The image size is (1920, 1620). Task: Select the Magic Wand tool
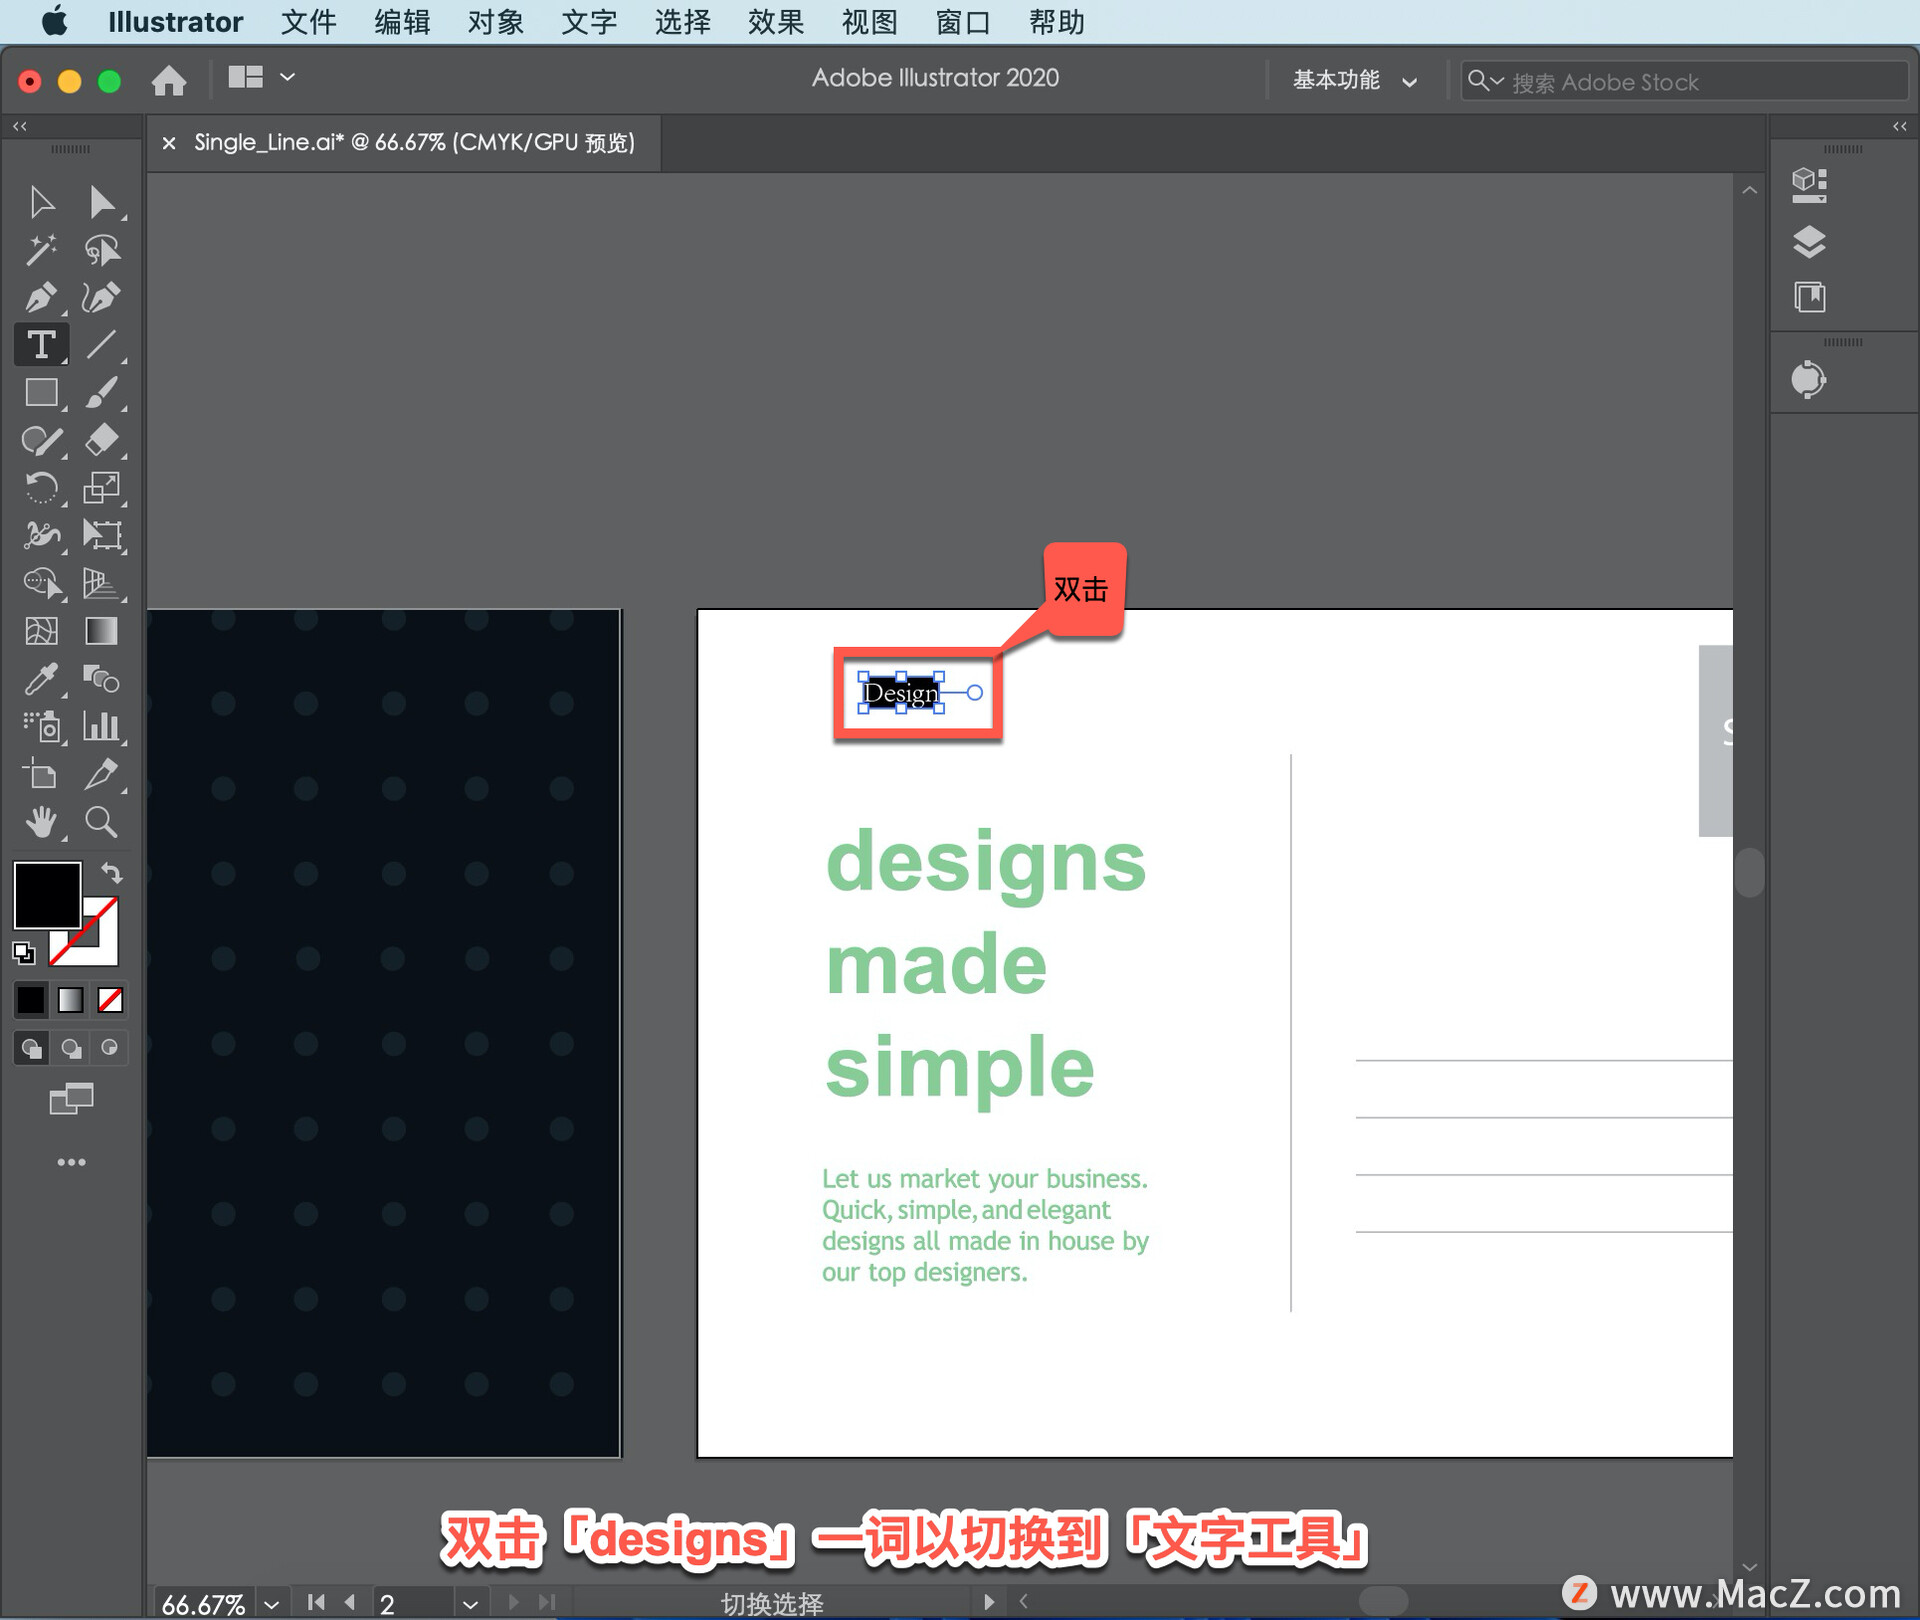(40, 250)
